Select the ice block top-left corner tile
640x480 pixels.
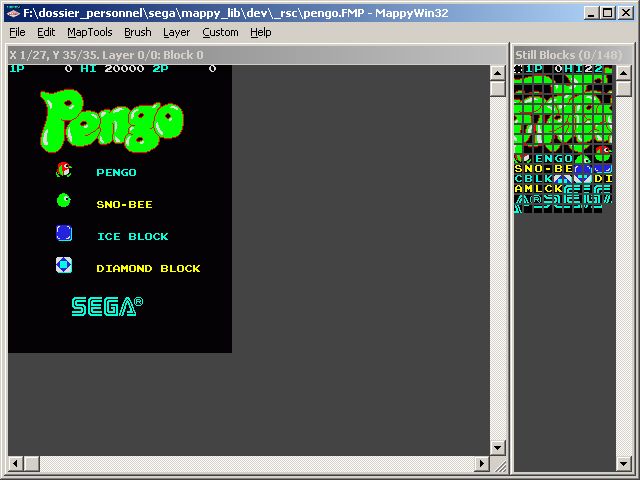click(x=578, y=169)
